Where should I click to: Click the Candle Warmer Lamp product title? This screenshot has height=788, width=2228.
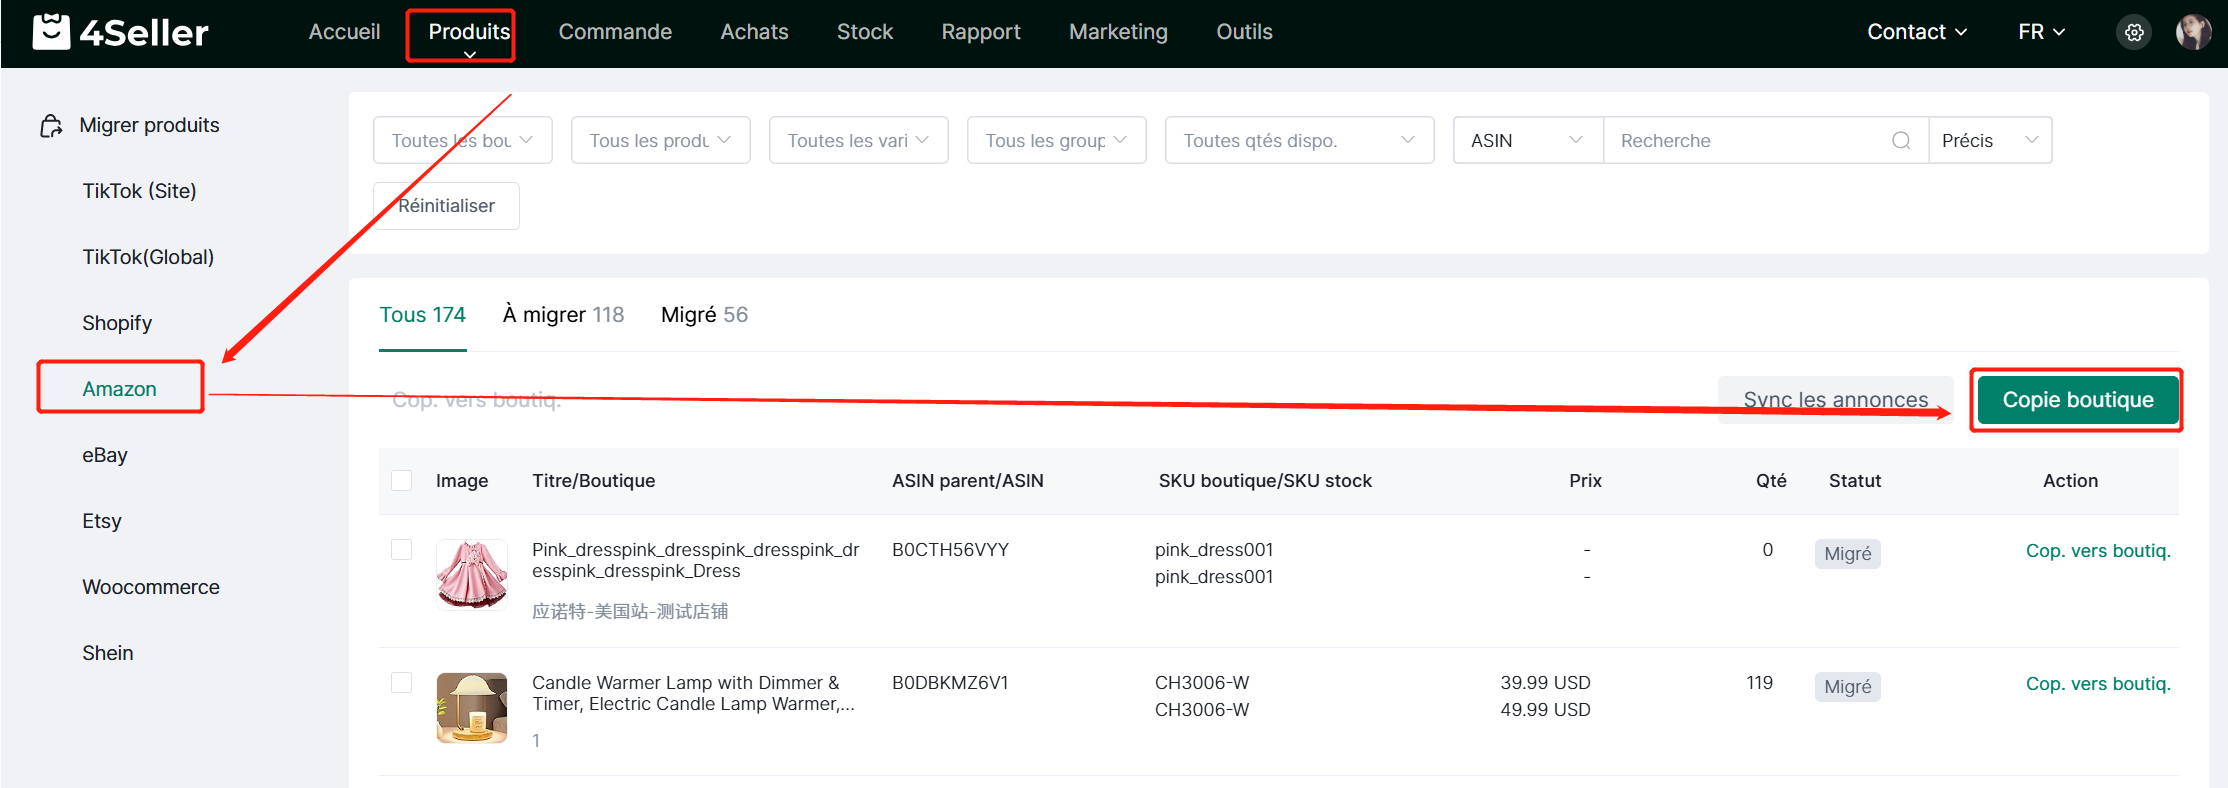[693, 693]
